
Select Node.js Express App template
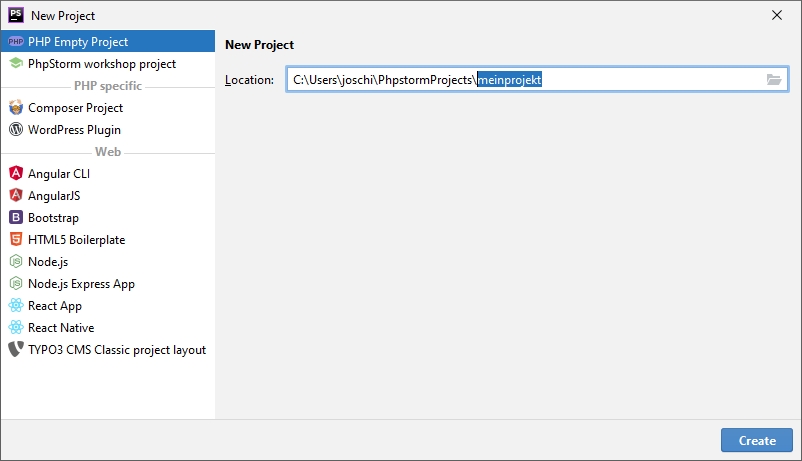click(x=81, y=284)
